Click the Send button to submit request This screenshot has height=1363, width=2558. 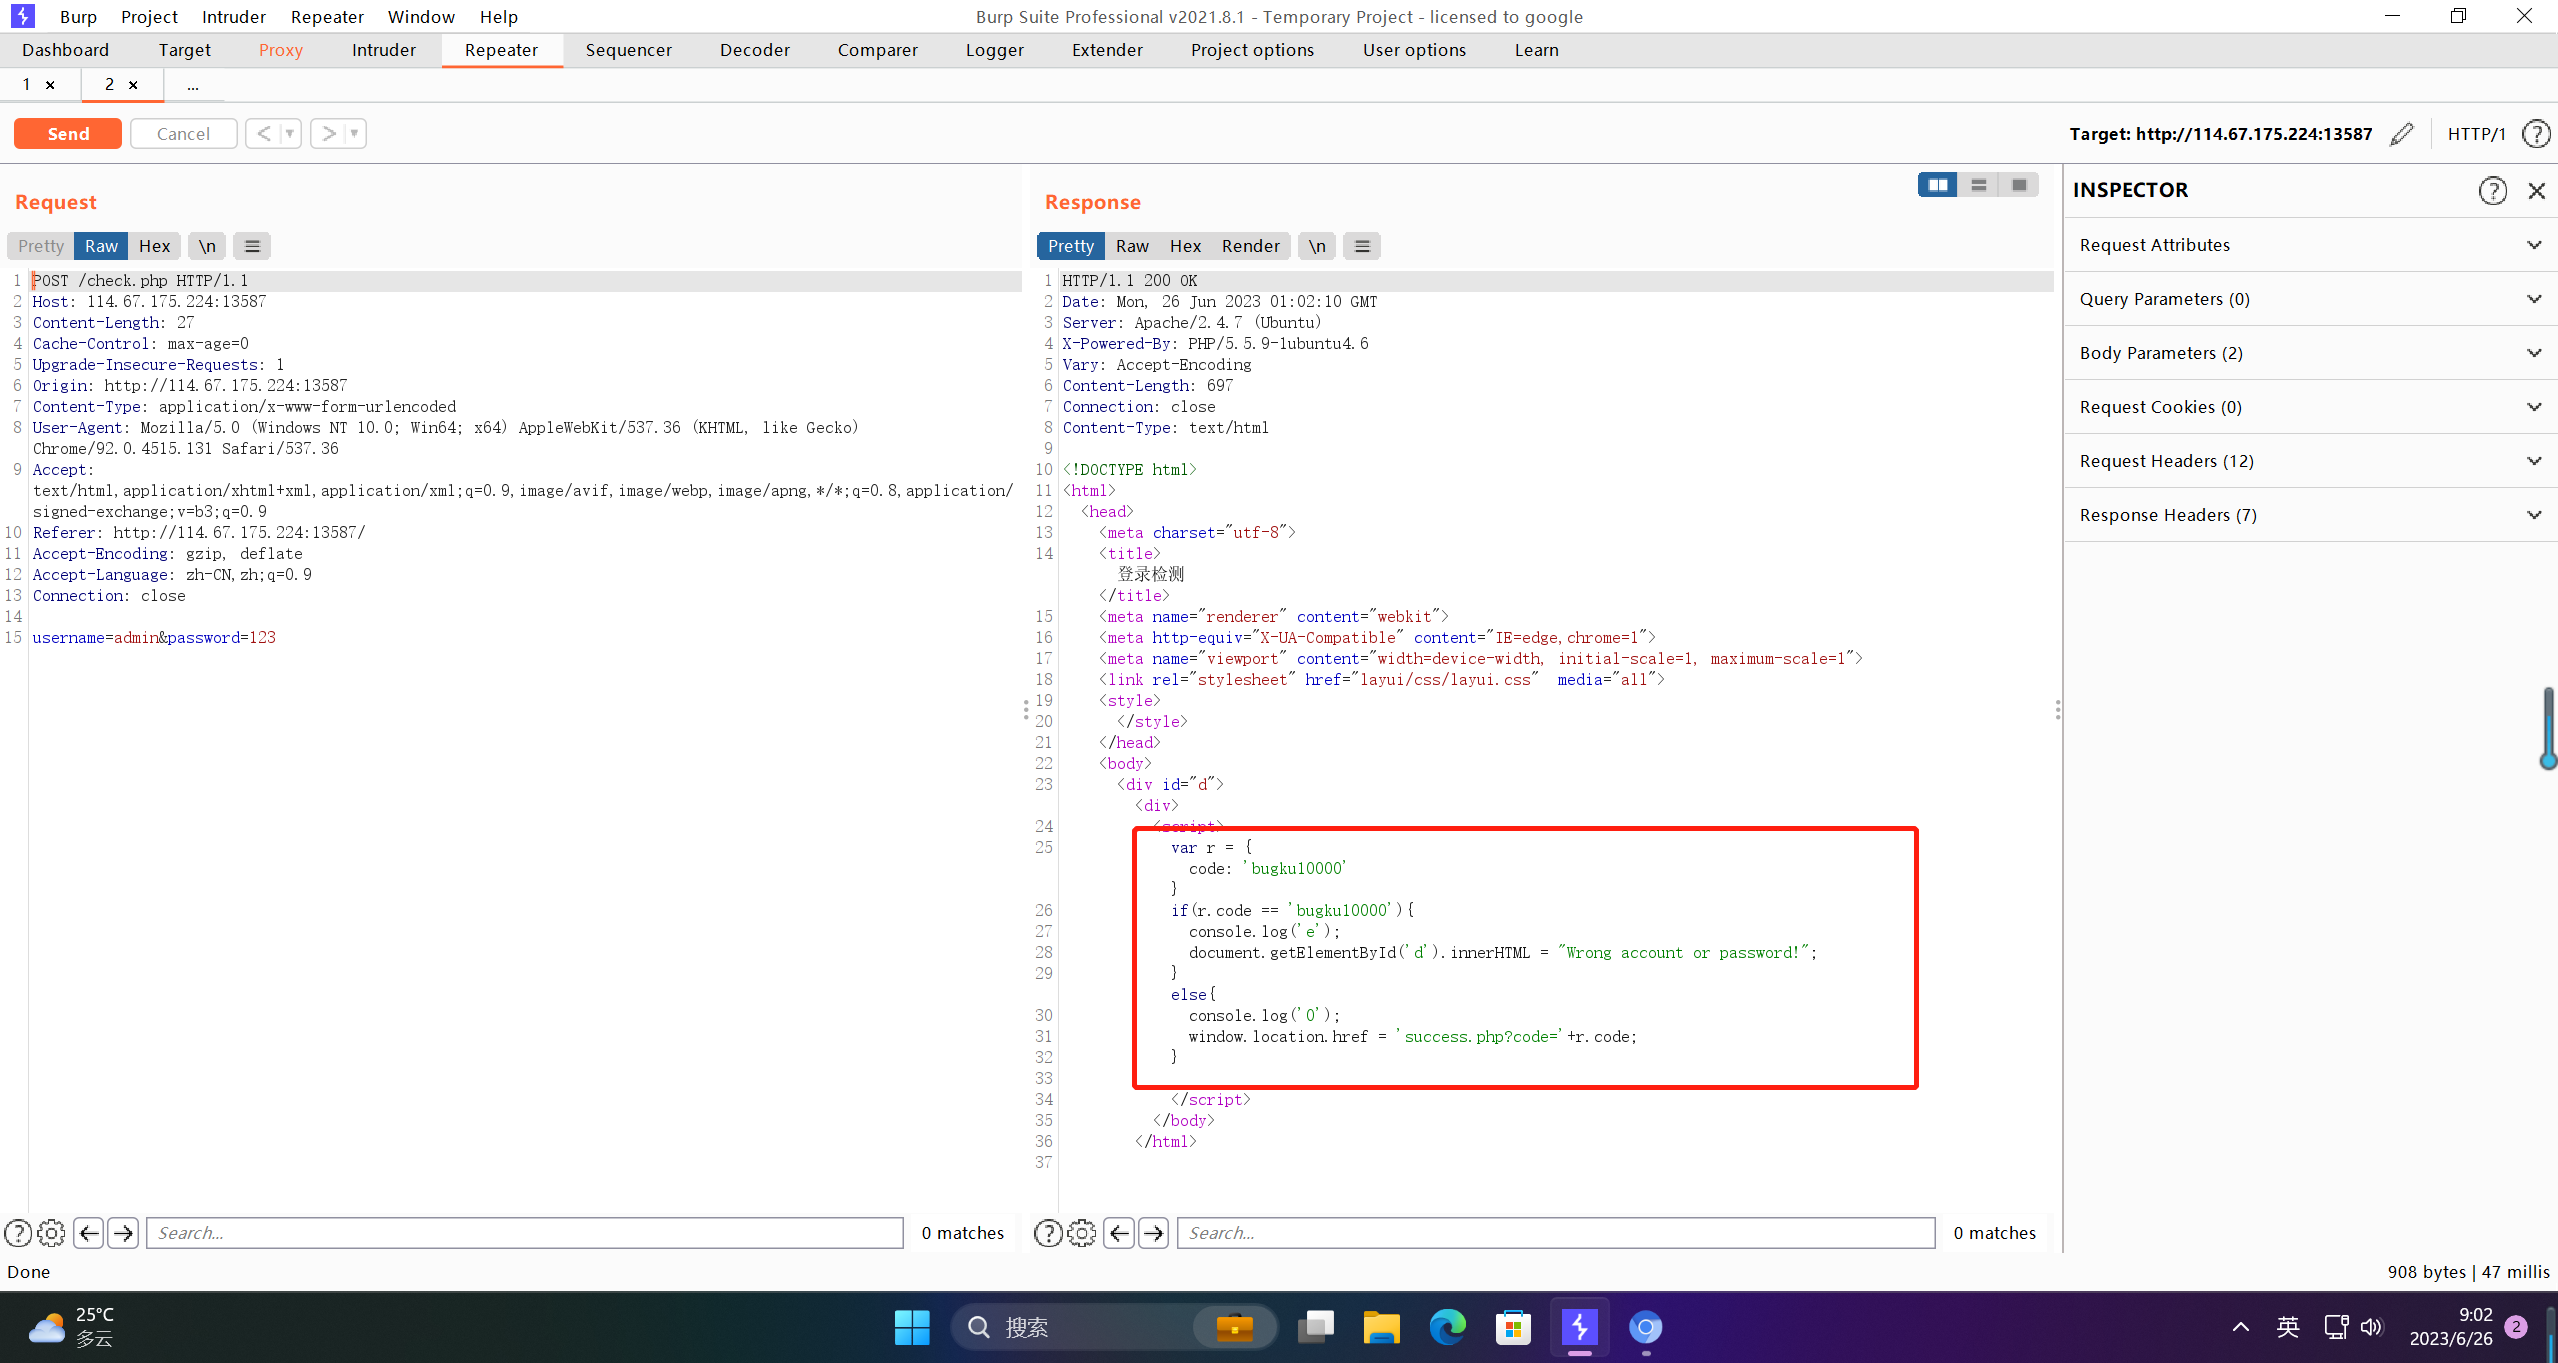[68, 132]
